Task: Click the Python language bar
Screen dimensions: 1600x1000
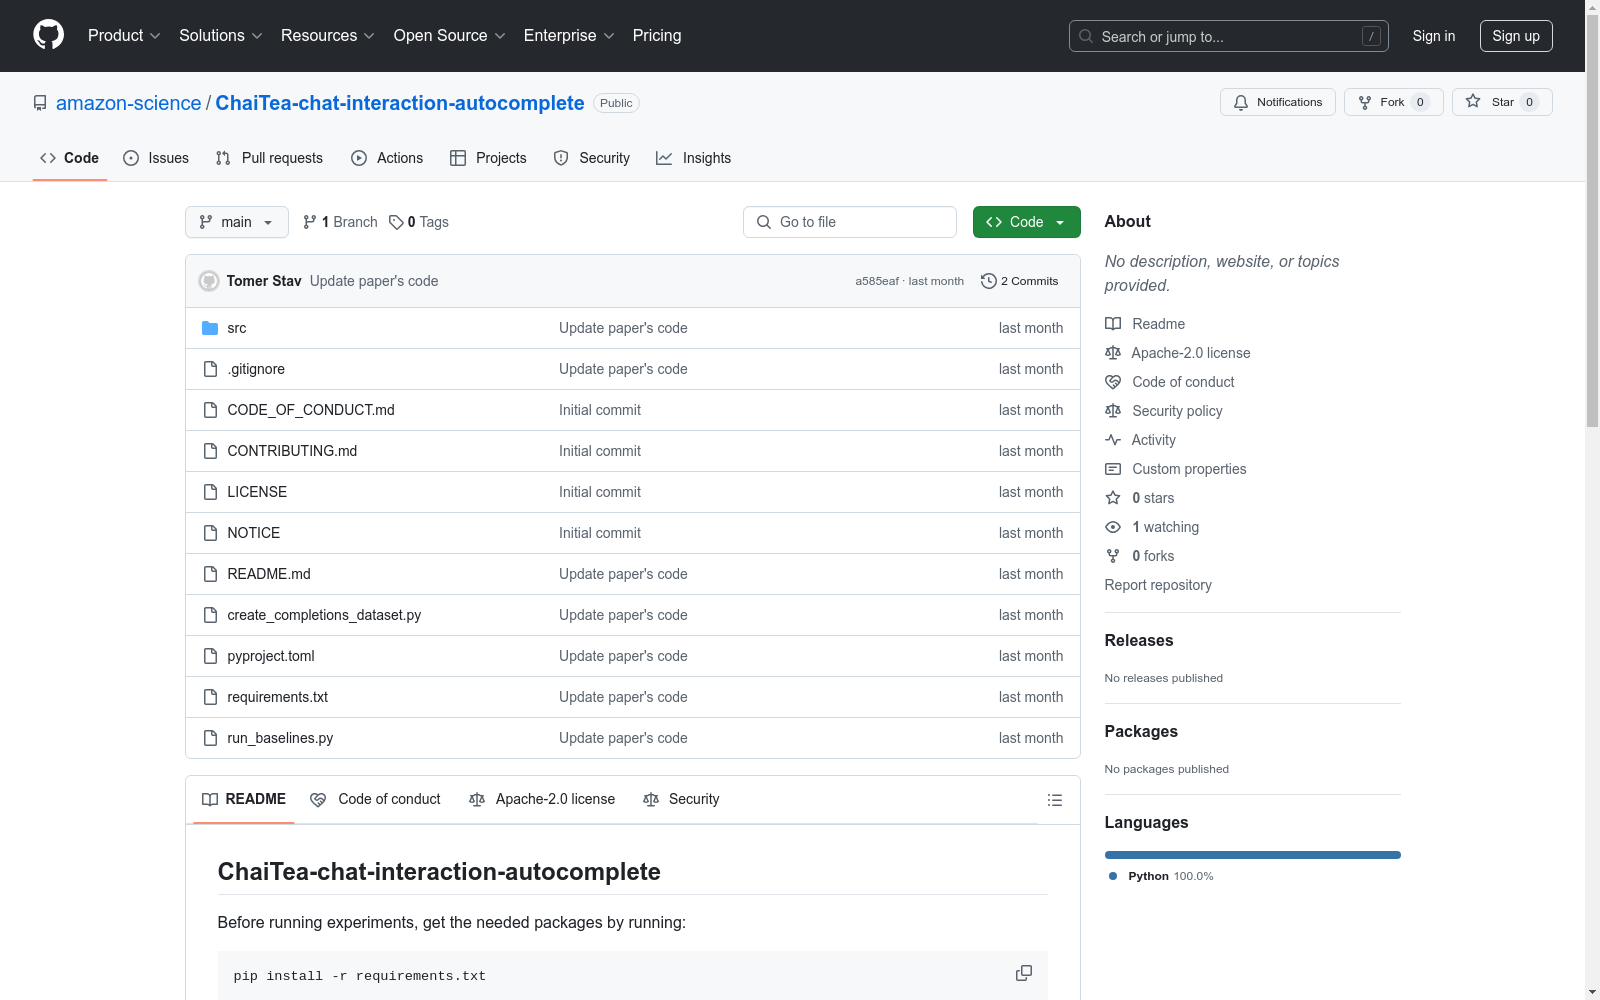Action: [1253, 855]
